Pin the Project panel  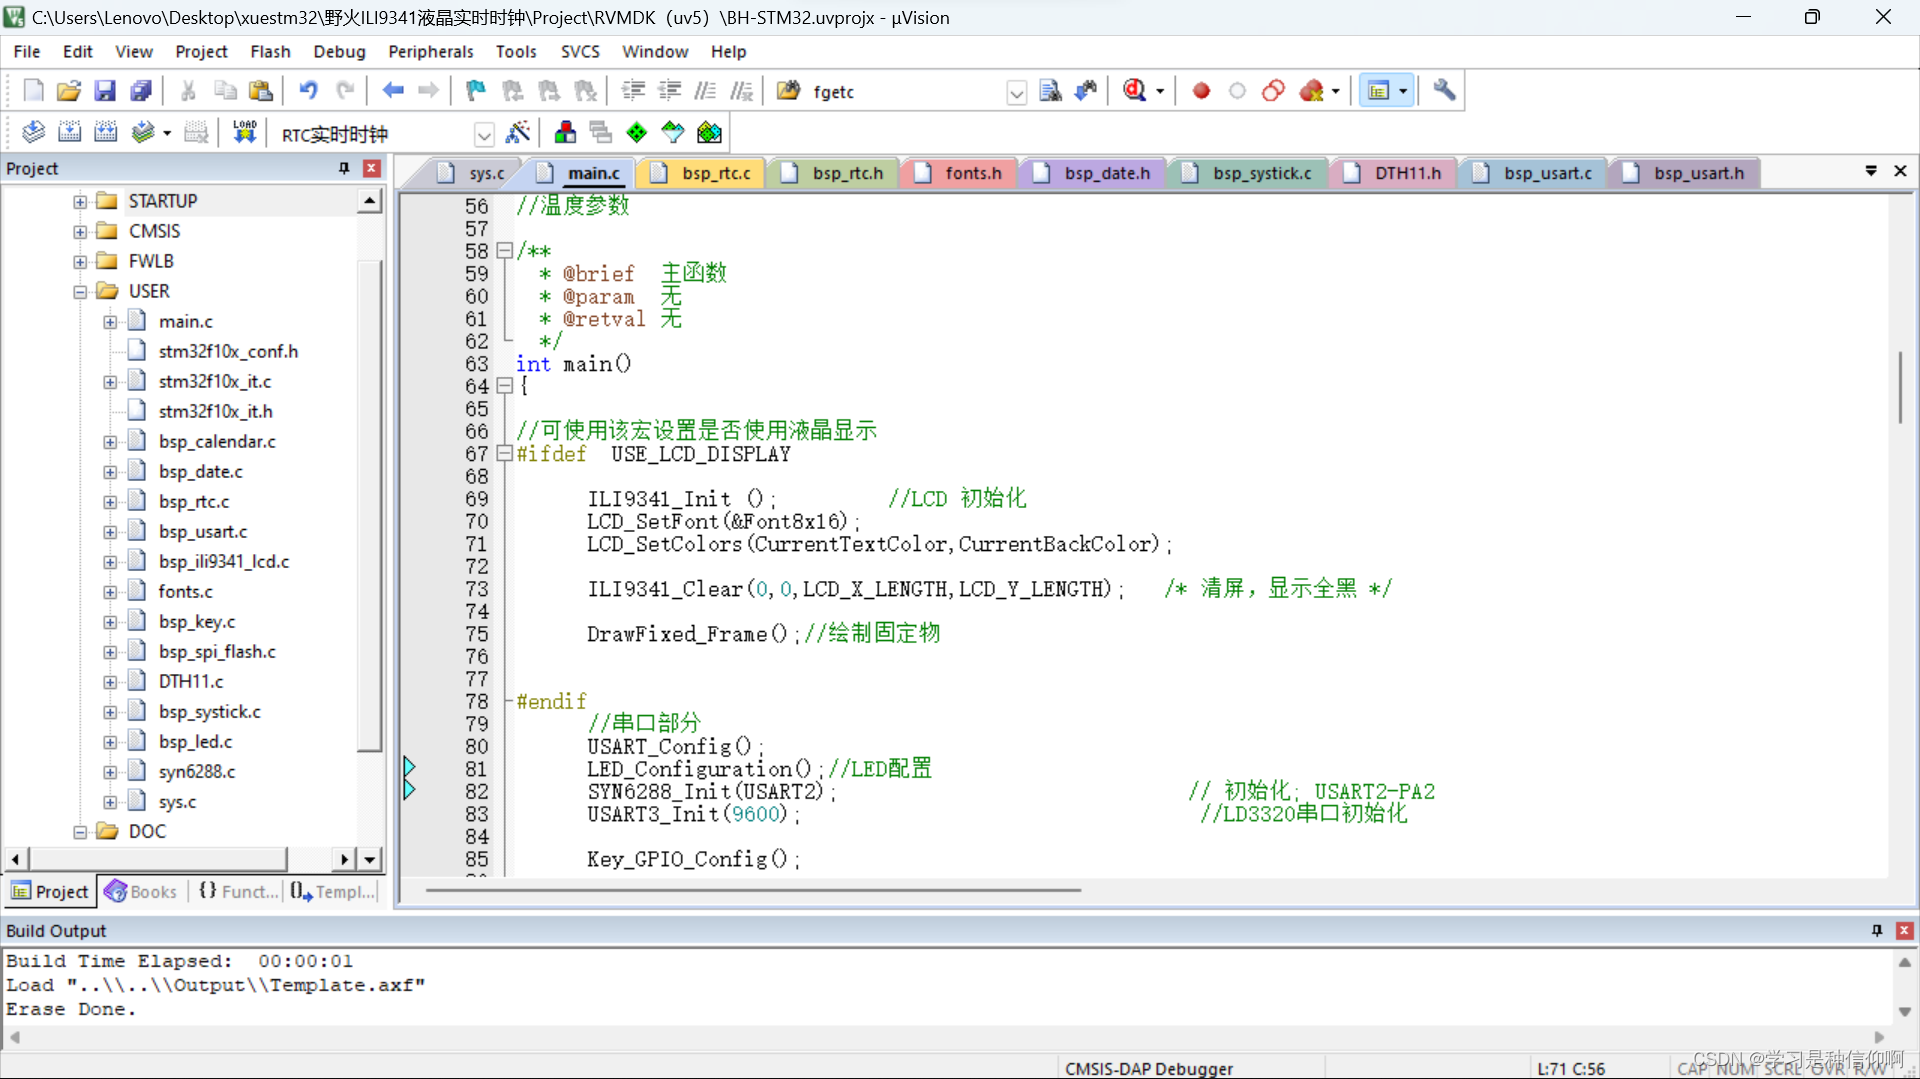pyautogui.click(x=344, y=168)
